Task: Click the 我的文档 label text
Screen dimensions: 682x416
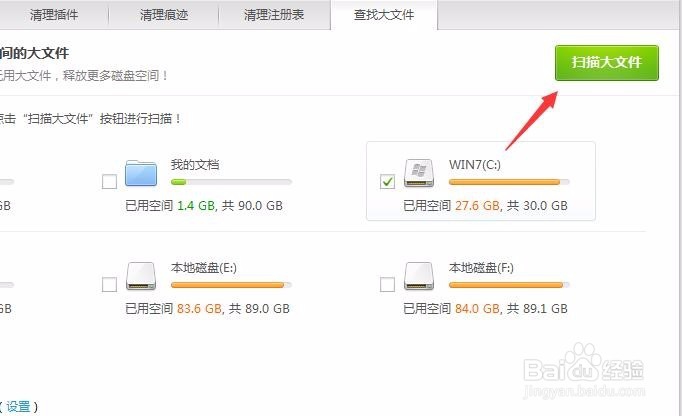Action: (195, 165)
